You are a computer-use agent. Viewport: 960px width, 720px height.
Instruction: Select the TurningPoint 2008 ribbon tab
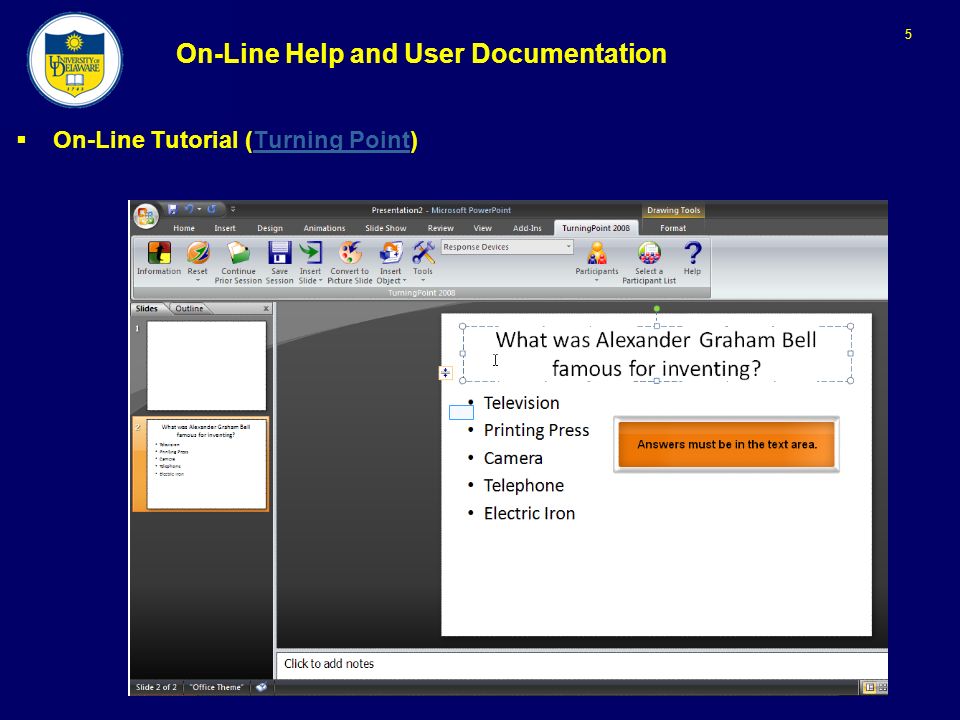click(596, 228)
